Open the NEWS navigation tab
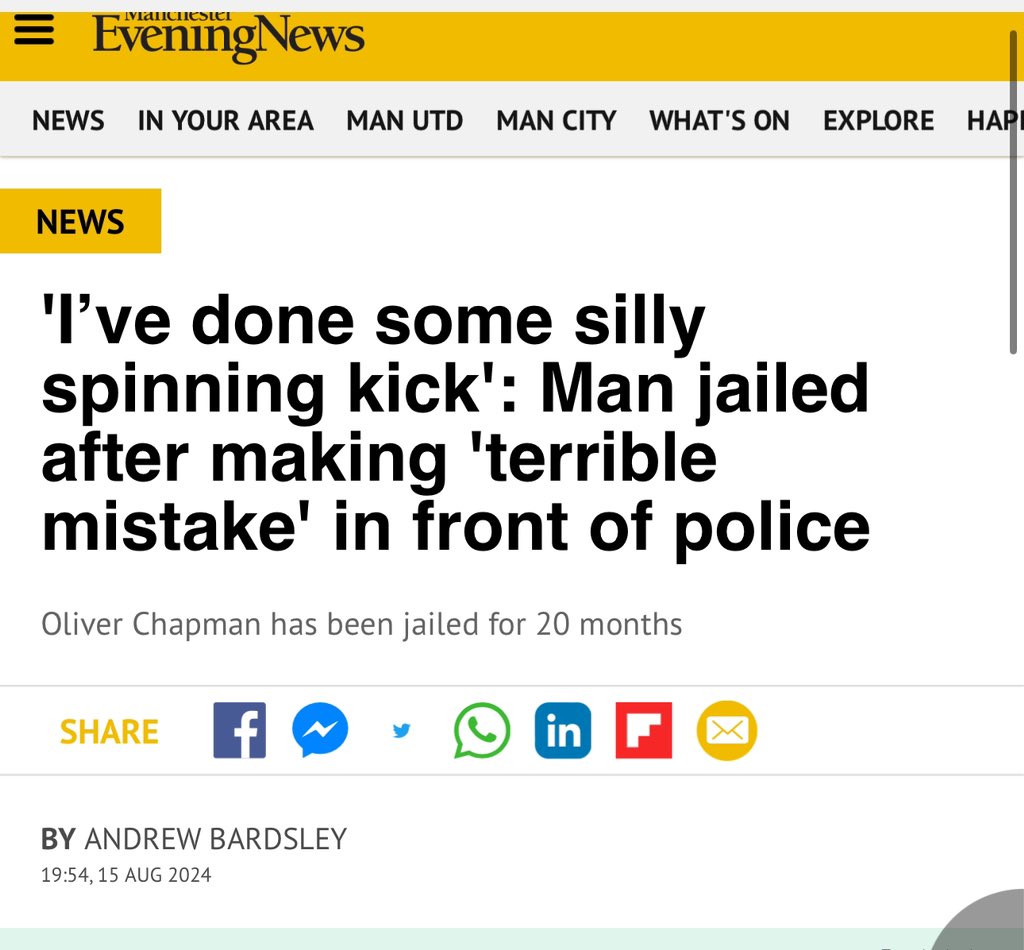Viewport: 1024px width, 950px height. pos(68,121)
